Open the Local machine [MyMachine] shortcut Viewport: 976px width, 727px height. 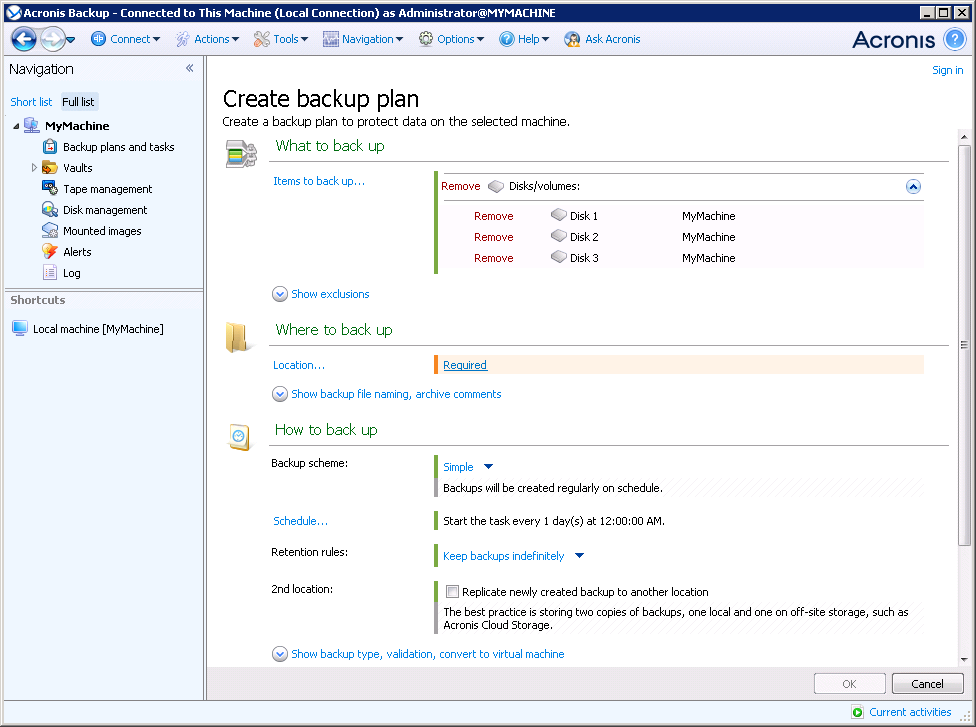[x=98, y=329]
